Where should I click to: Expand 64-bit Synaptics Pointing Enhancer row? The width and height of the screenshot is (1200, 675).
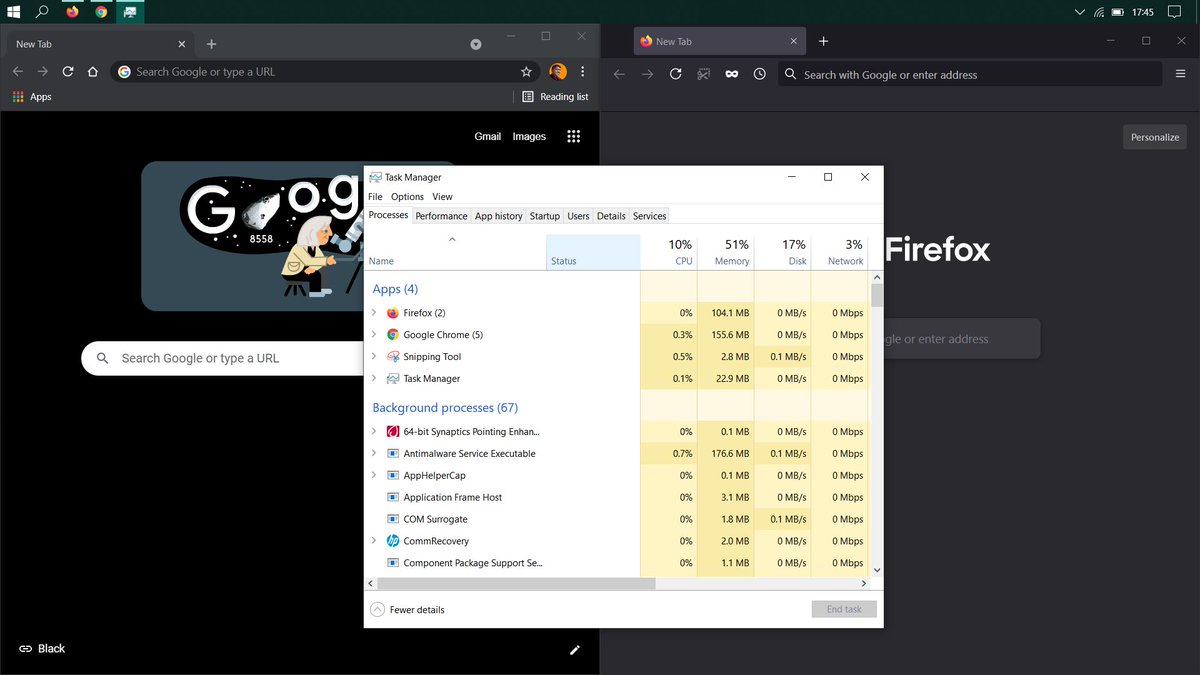374,432
